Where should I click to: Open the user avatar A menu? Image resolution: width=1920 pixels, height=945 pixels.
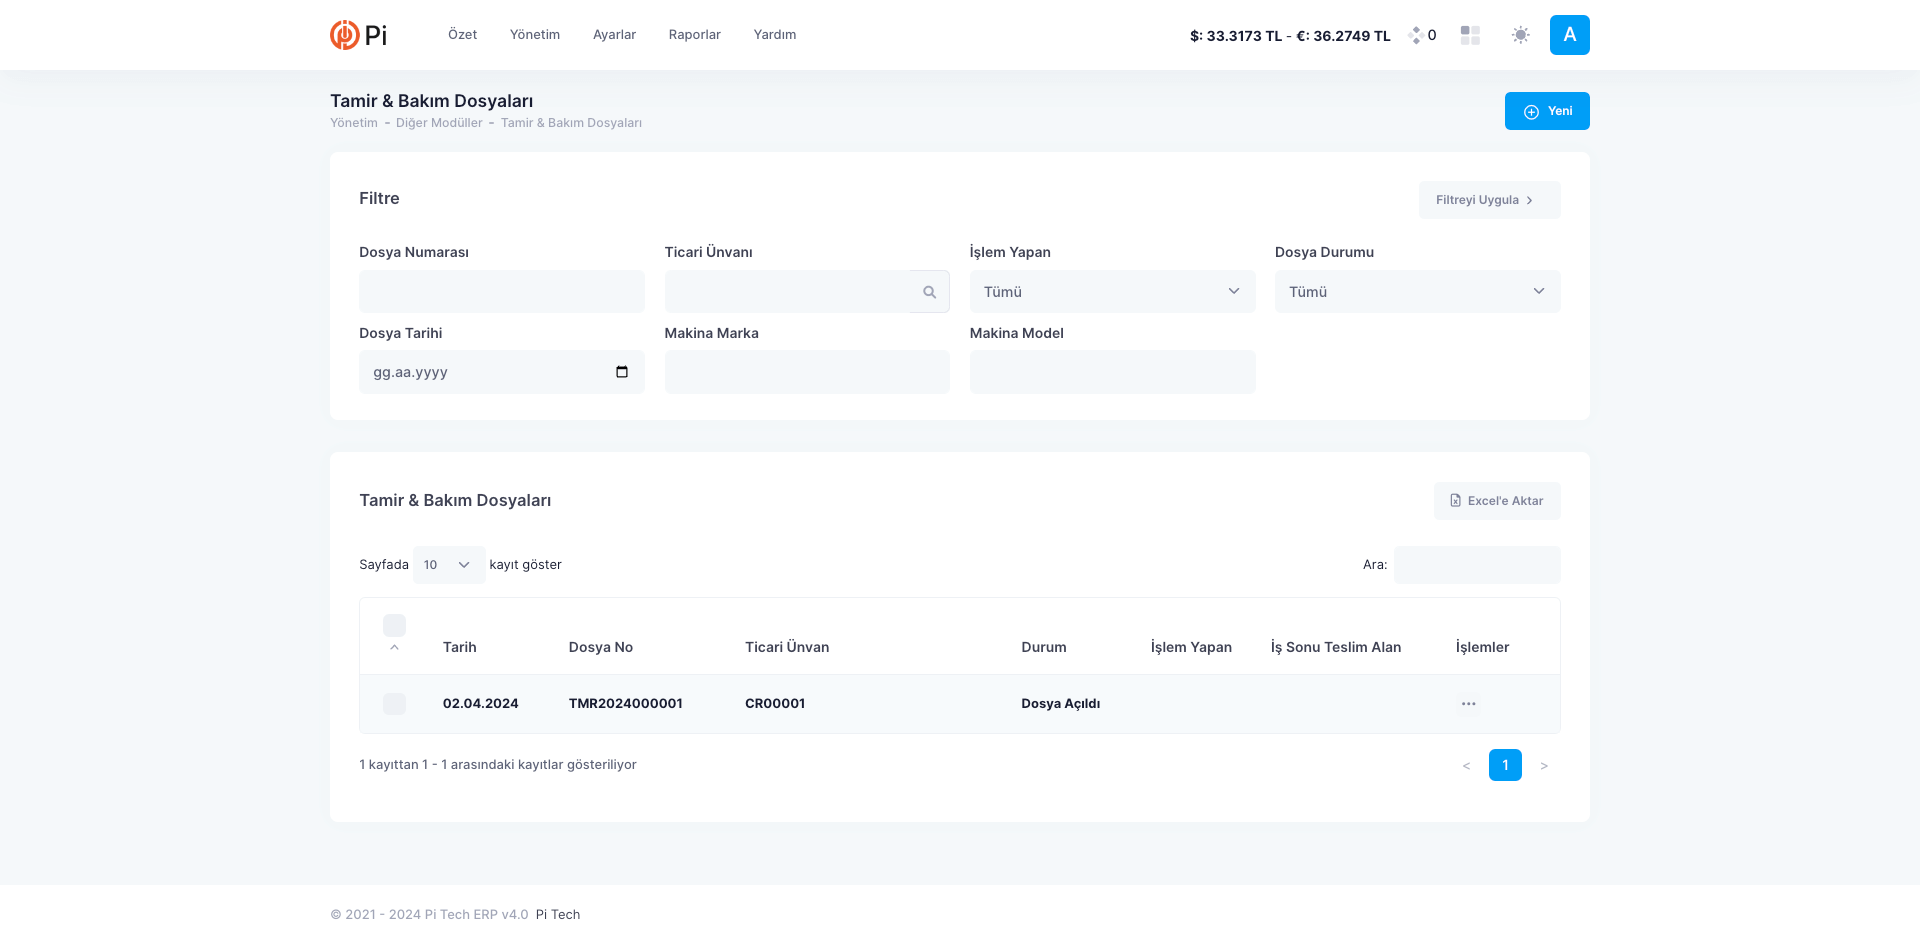(x=1569, y=35)
